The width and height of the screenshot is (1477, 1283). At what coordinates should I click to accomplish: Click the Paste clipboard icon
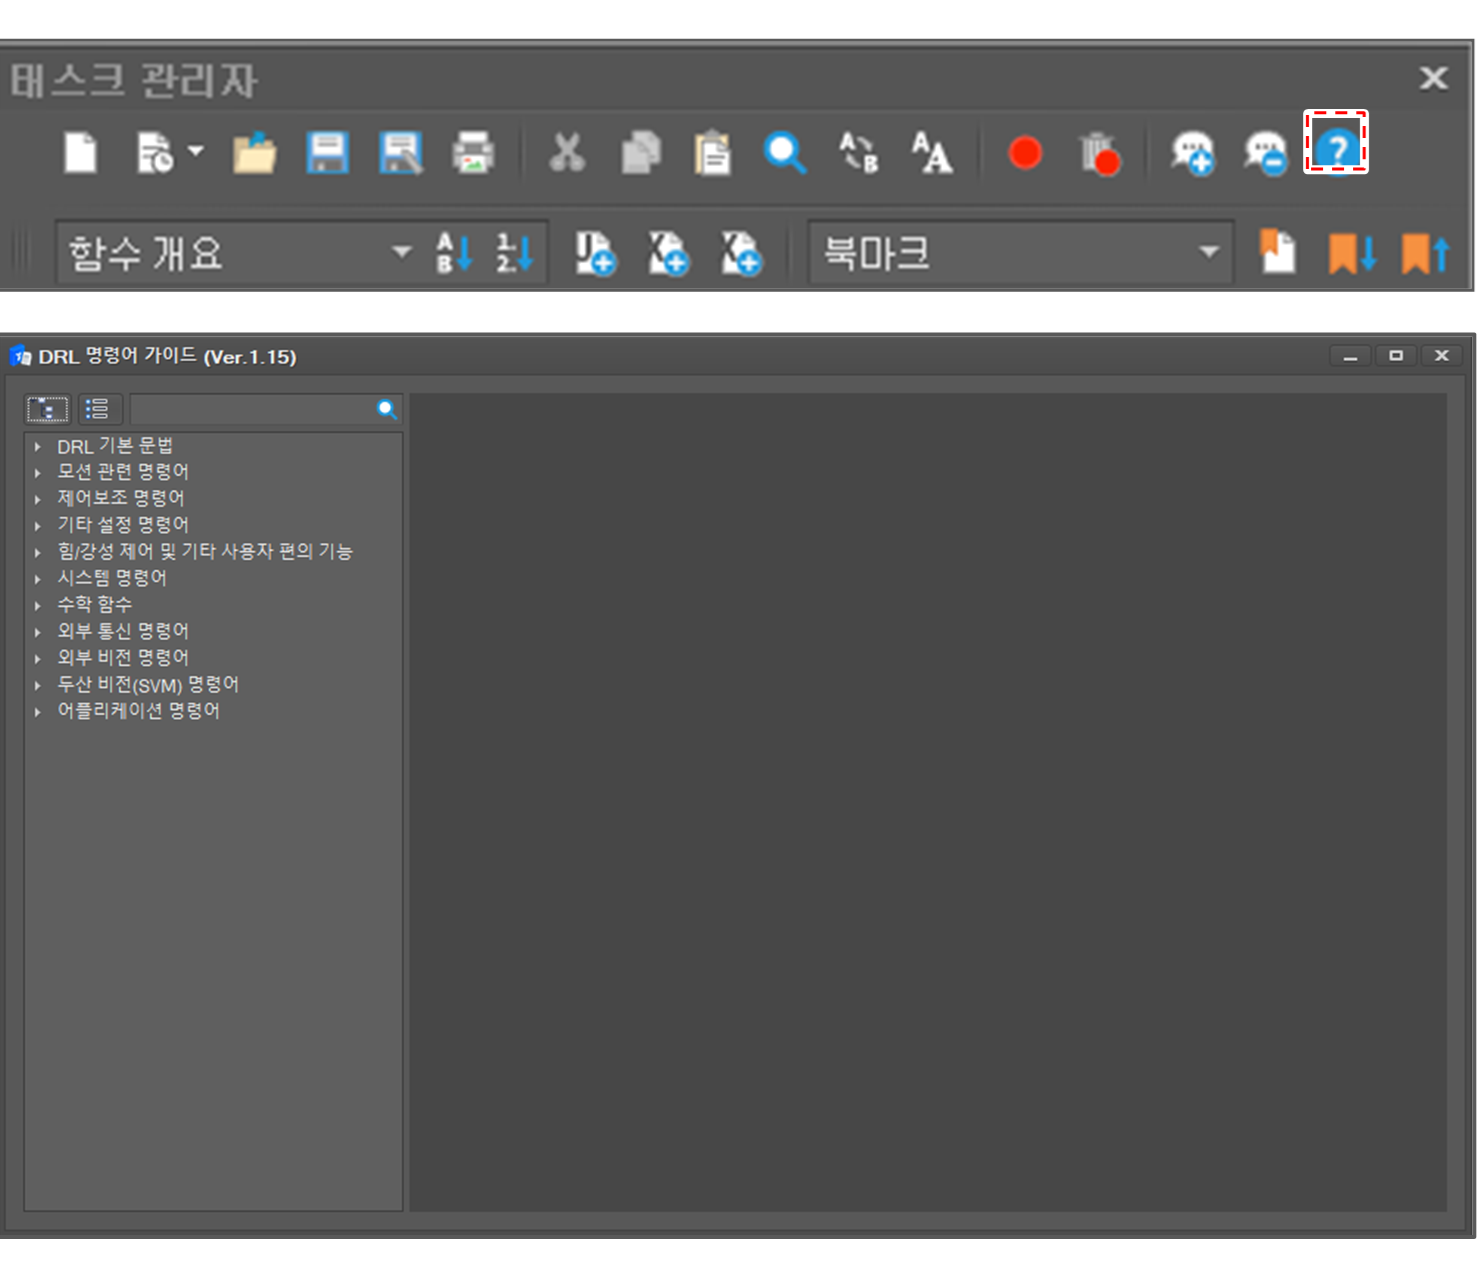(x=712, y=153)
